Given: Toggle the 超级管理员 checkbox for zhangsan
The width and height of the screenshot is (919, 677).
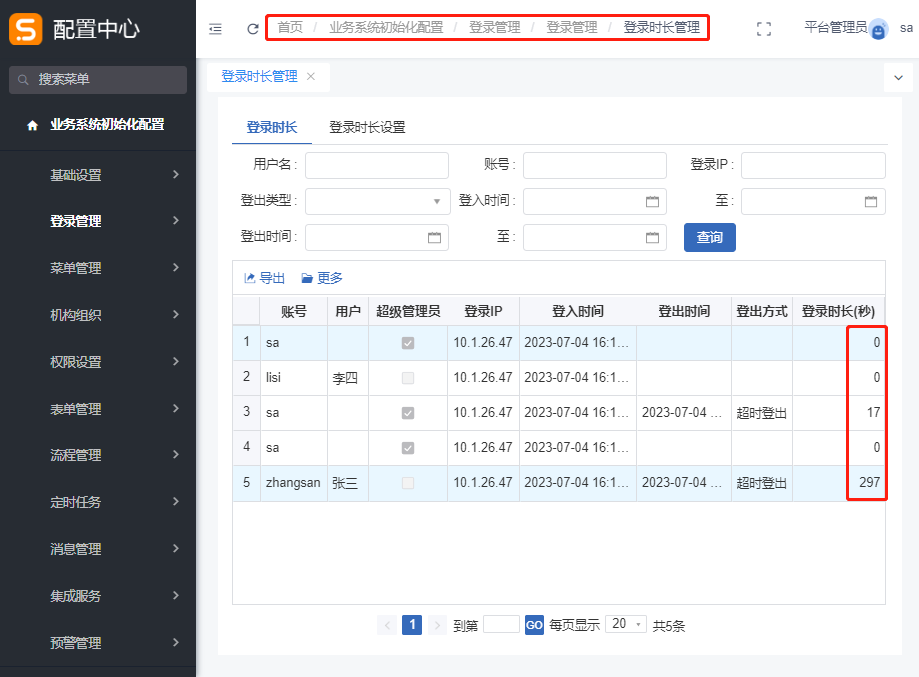Looking at the screenshot, I should tap(407, 483).
